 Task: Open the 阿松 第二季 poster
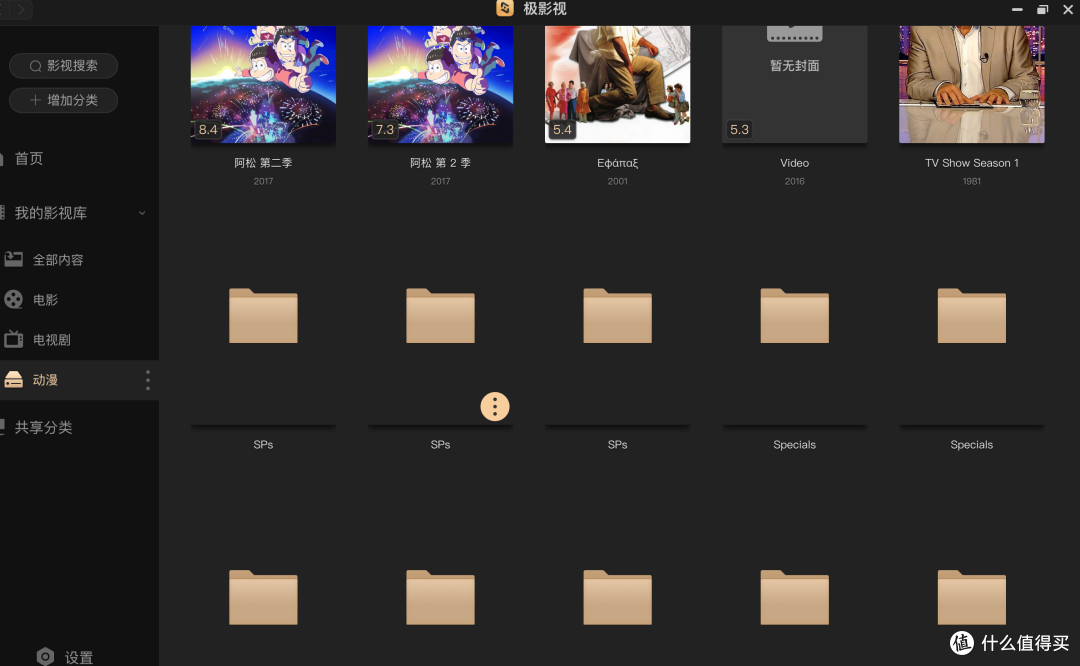point(263,84)
